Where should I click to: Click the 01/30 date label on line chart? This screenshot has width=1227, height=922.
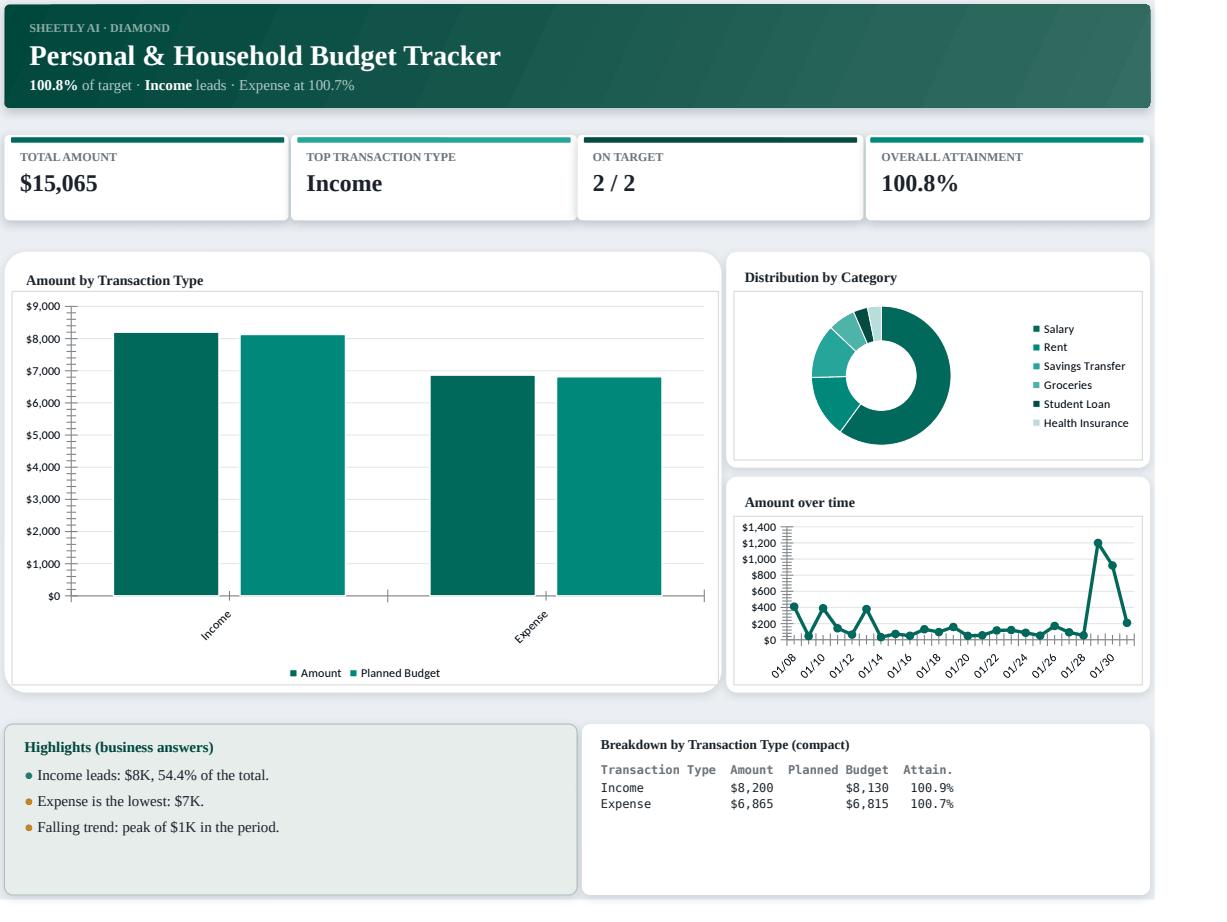tap(1103, 666)
